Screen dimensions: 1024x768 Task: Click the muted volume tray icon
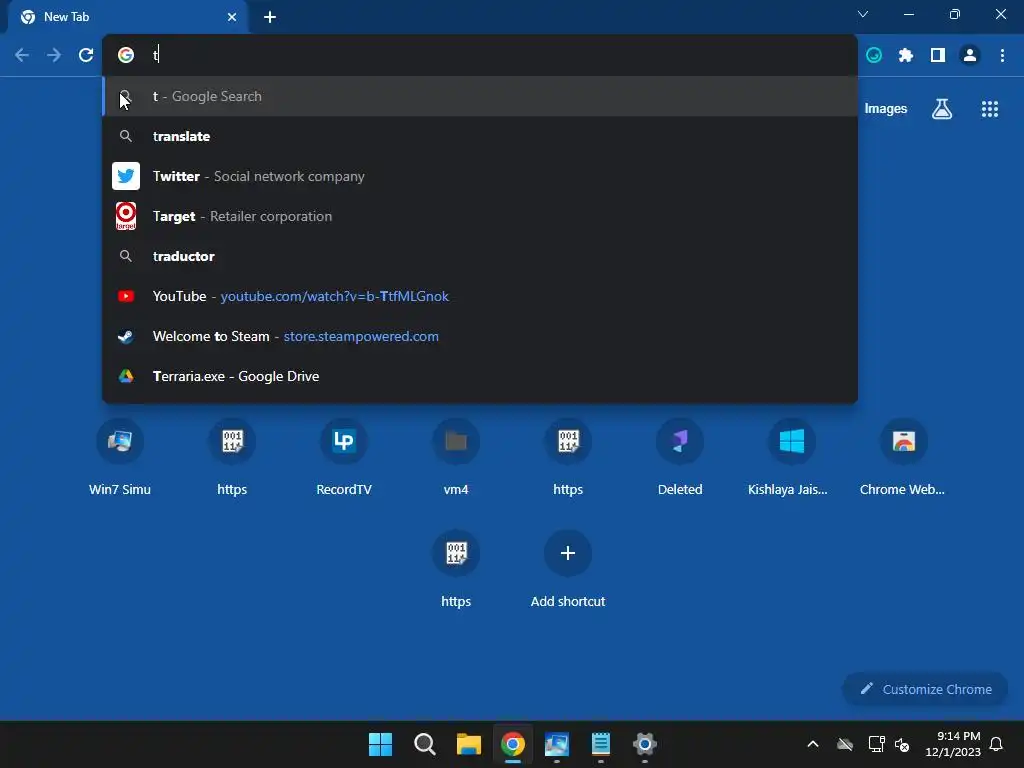pos(902,744)
